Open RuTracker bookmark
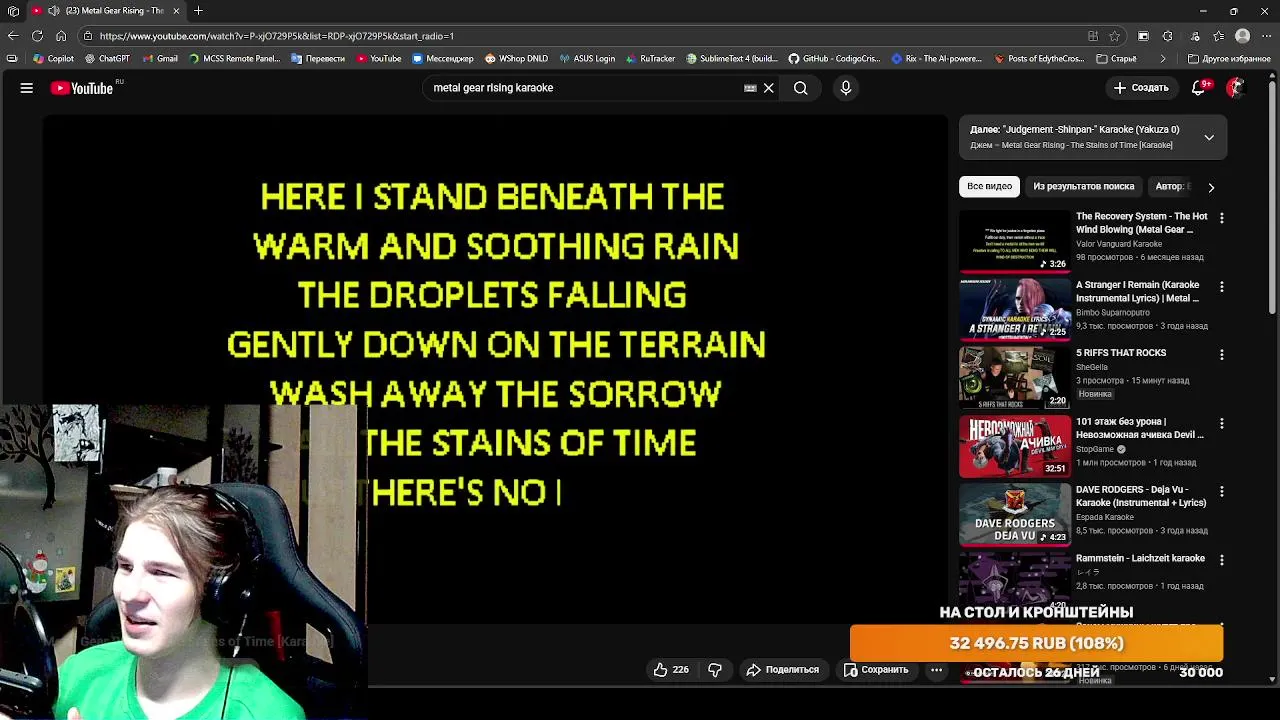This screenshot has width=1280, height=720. click(649, 59)
